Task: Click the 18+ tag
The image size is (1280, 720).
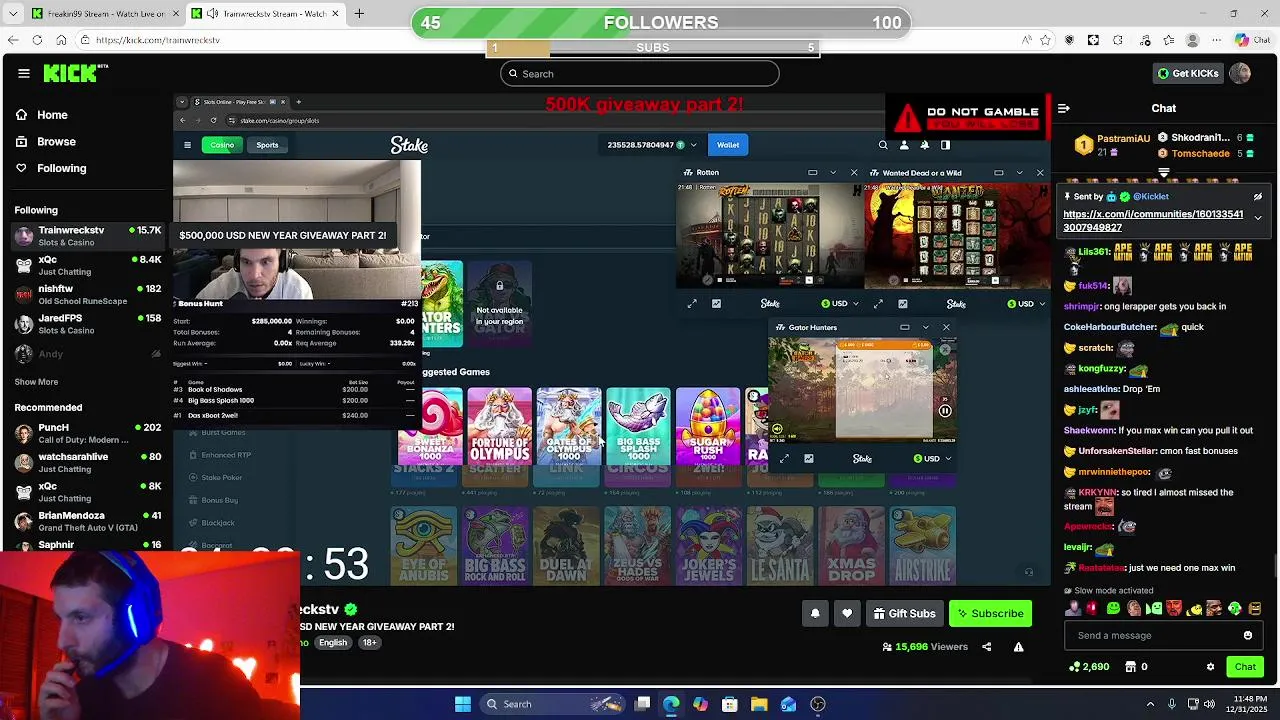Action: tap(369, 643)
